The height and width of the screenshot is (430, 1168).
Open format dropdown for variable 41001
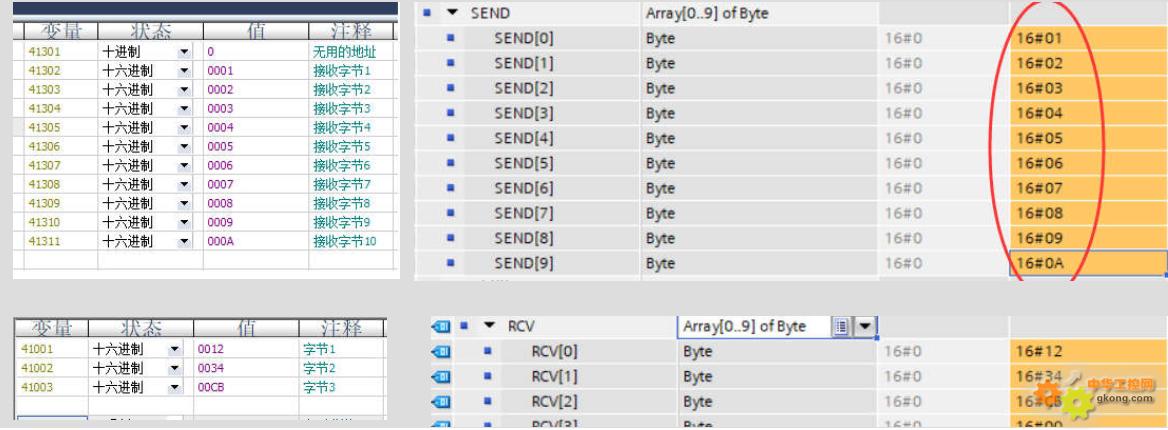coord(174,349)
